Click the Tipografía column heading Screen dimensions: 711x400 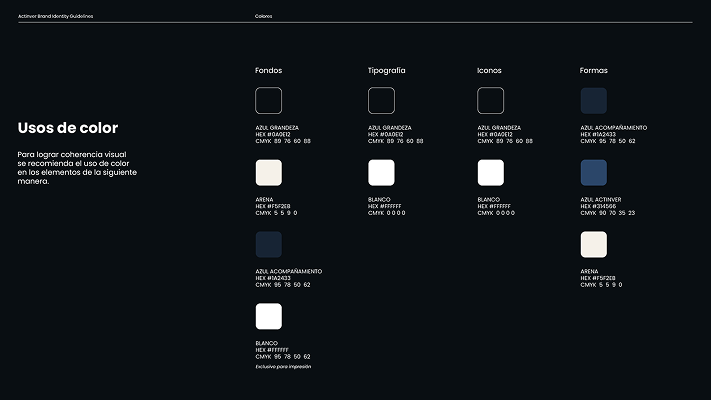(386, 71)
